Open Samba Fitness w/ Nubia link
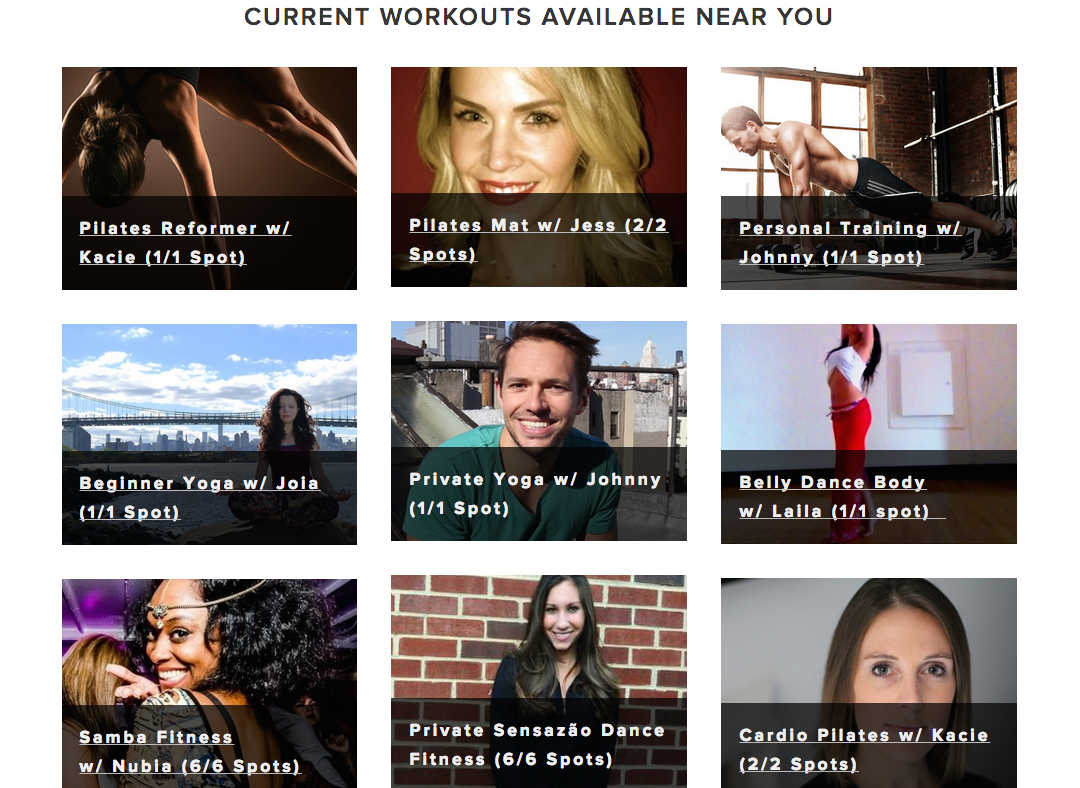 pos(189,751)
